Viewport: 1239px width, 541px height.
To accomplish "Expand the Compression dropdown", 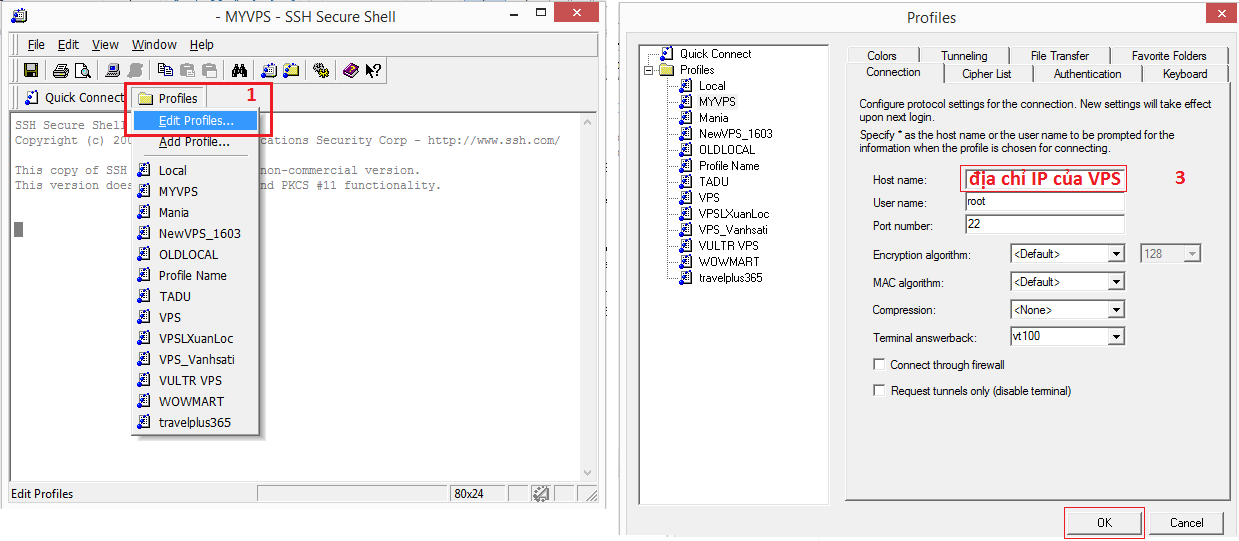I will (1116, 311).
